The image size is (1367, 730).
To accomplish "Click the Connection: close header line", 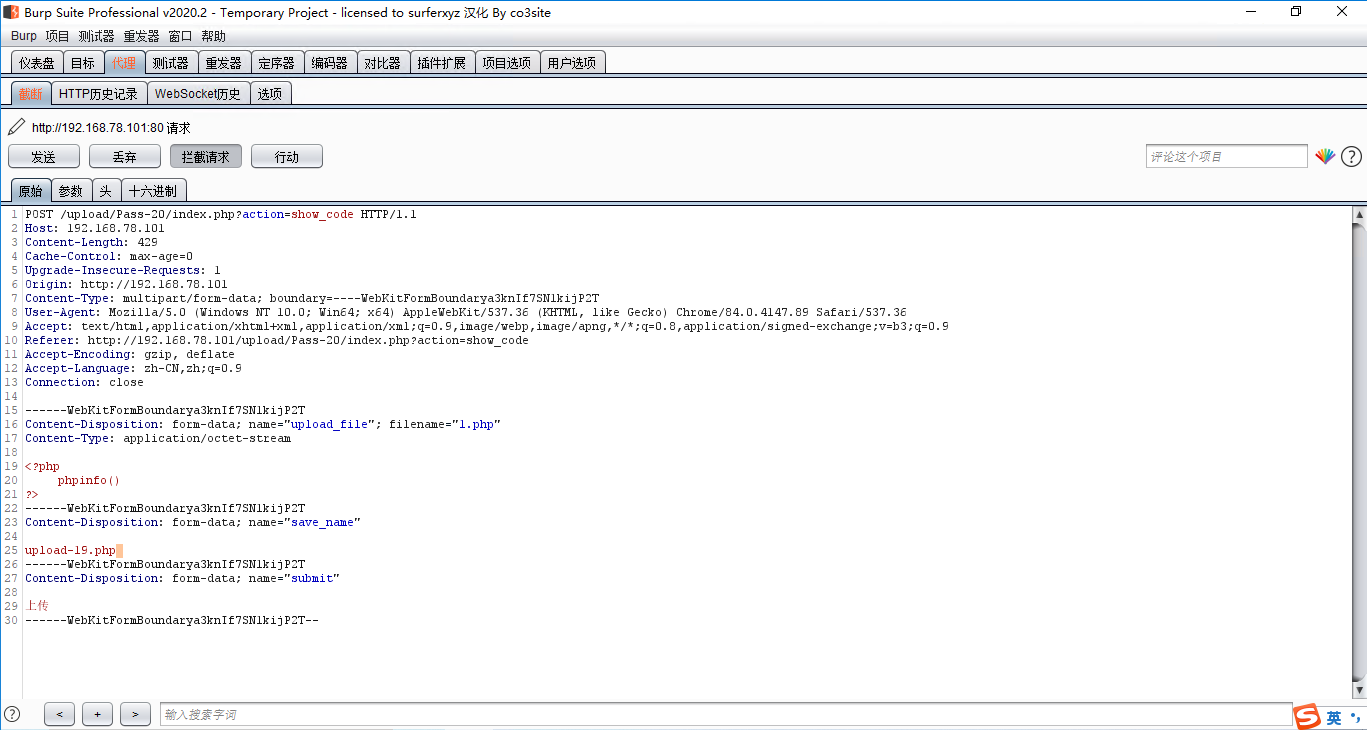I will 84,382.
